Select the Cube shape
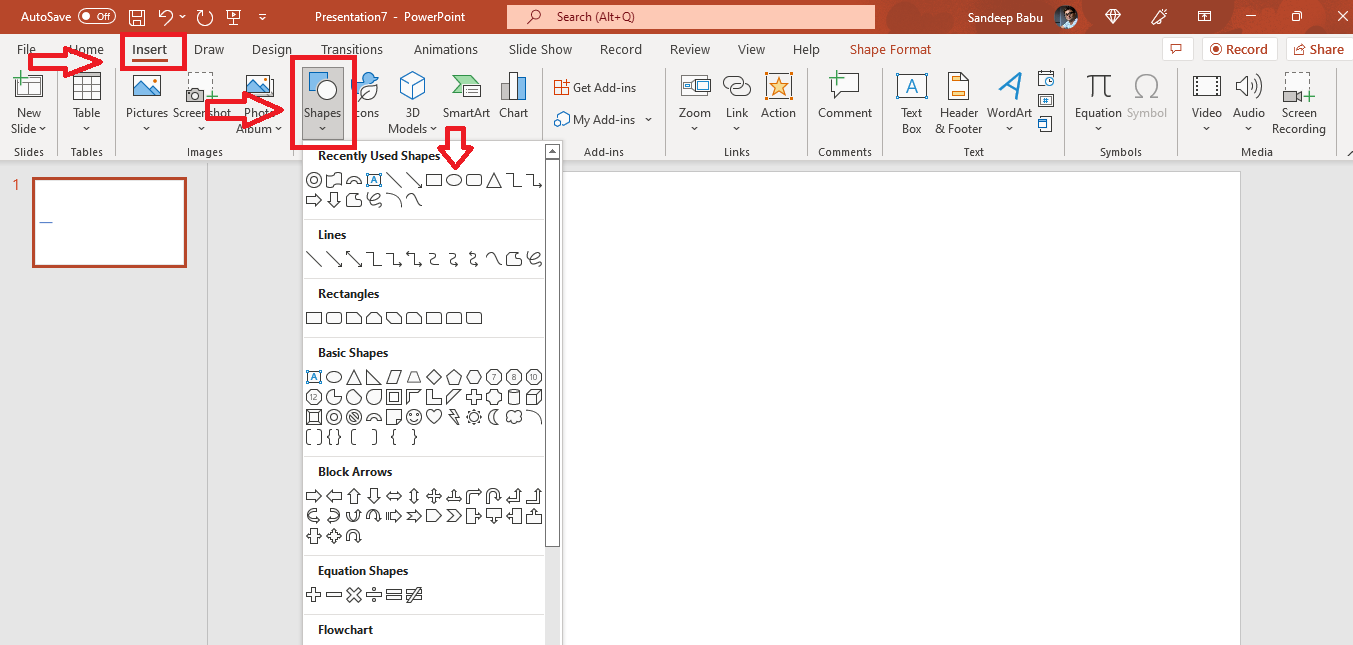 [x=534, y=397]
